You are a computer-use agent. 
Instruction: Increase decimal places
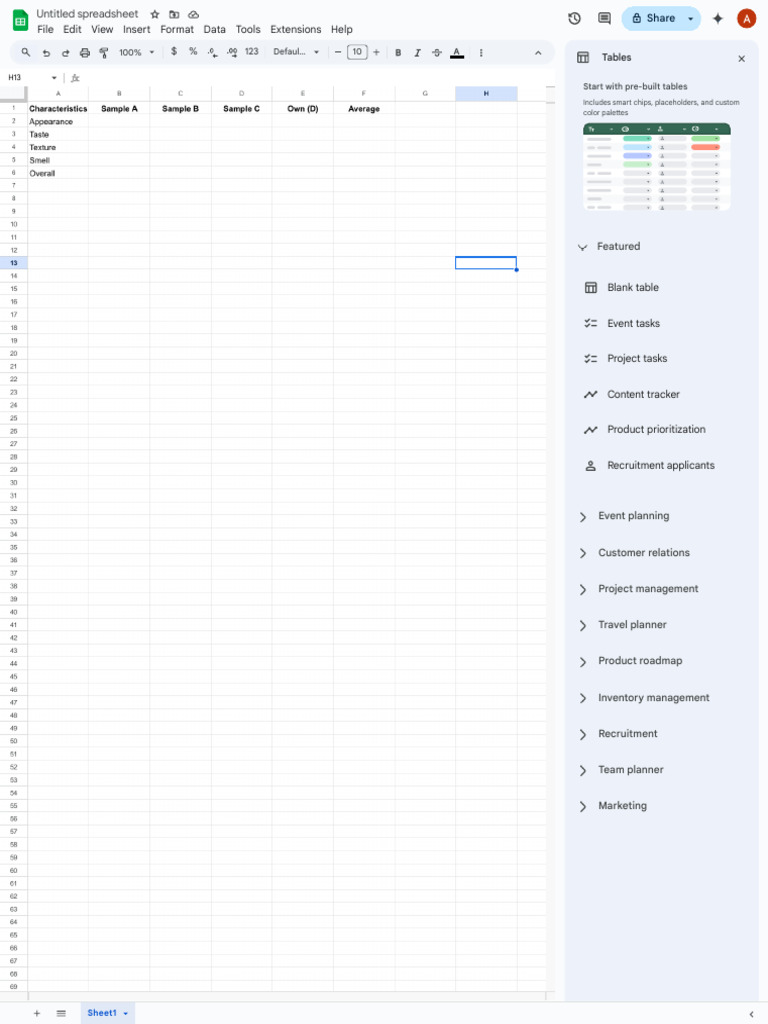[232, 52]
